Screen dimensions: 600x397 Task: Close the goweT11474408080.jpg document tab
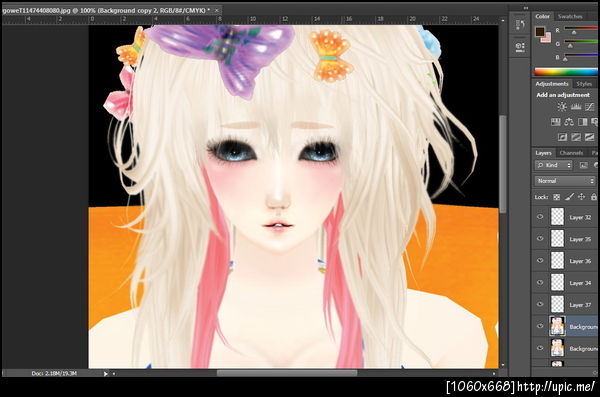pos(216,10)
